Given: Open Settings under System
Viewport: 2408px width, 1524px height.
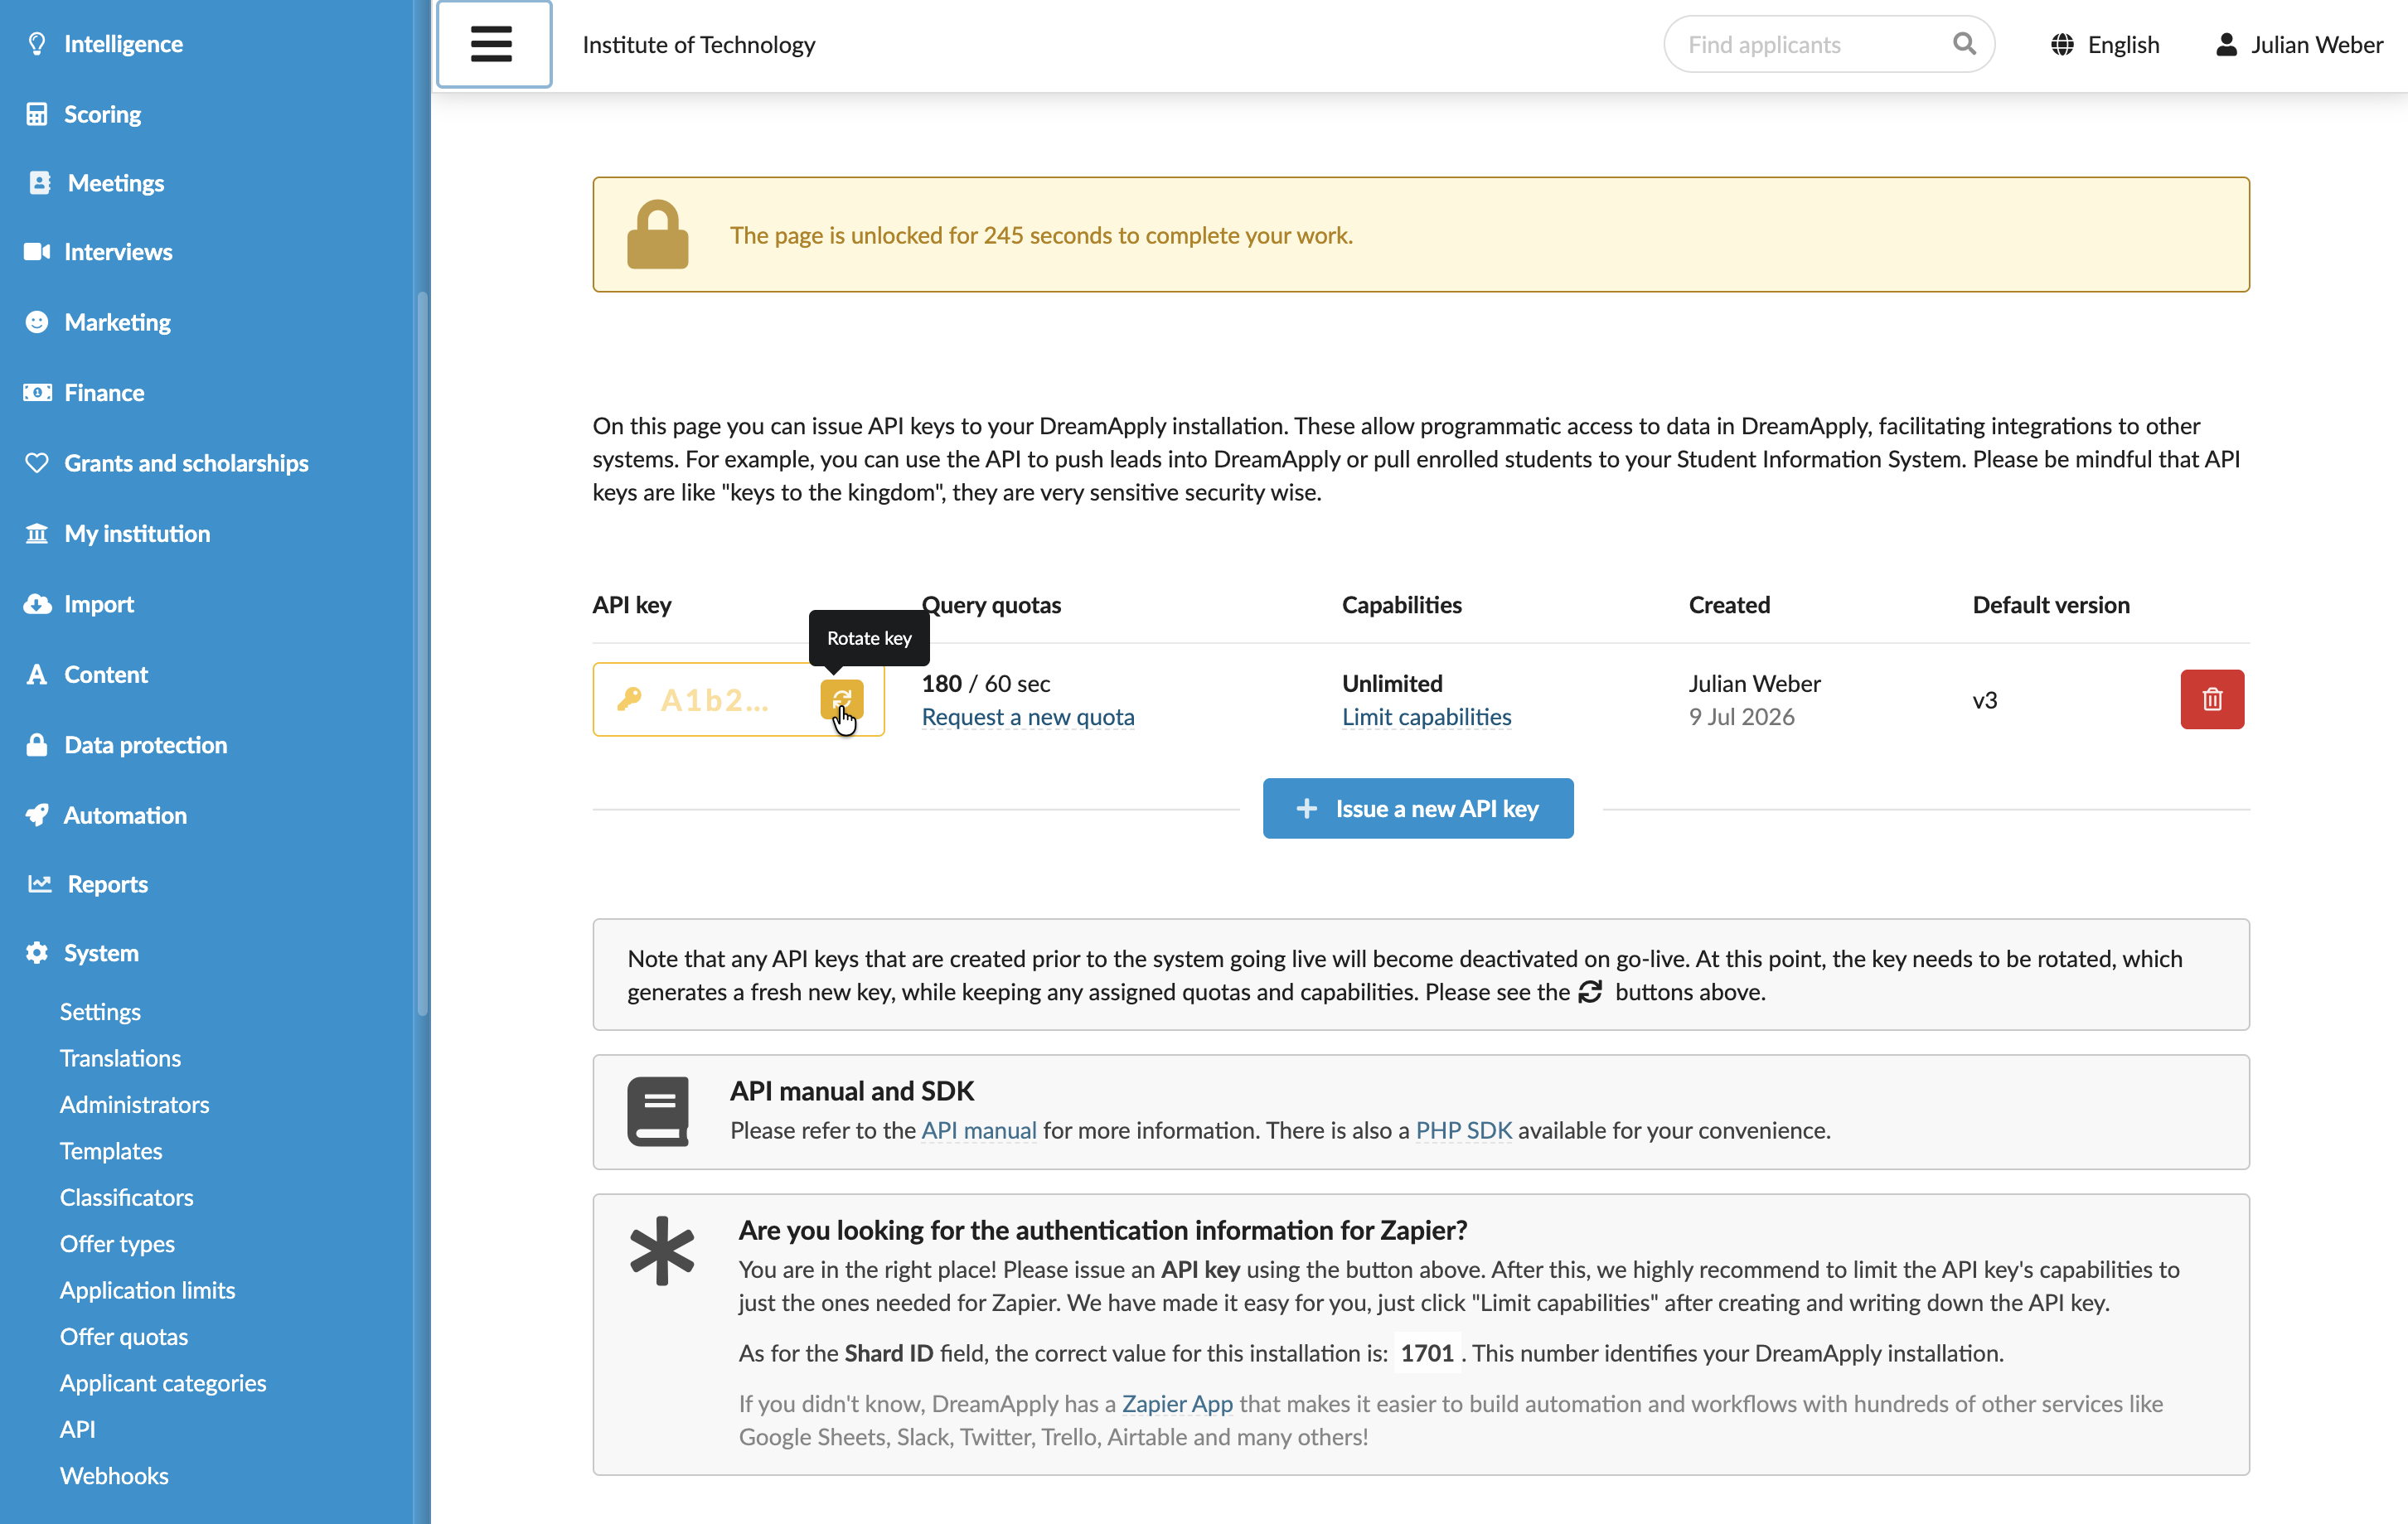Looking at the screenshot, I should coord(100,1011).
